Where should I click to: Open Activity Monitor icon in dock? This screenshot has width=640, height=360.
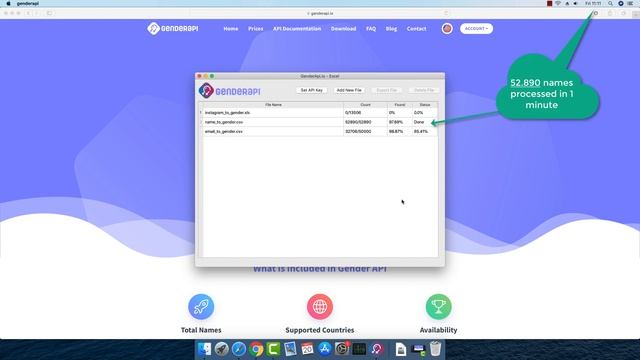click(x=359, y=349)
